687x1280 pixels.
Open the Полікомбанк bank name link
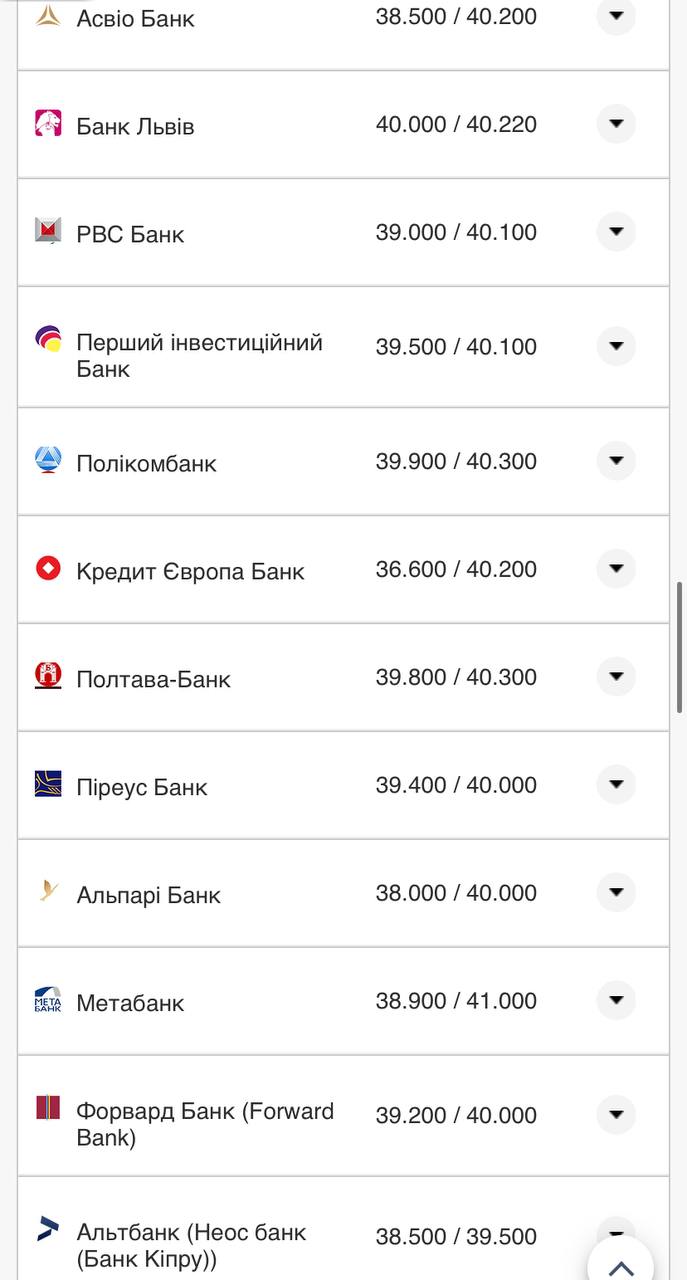[146, 463]
